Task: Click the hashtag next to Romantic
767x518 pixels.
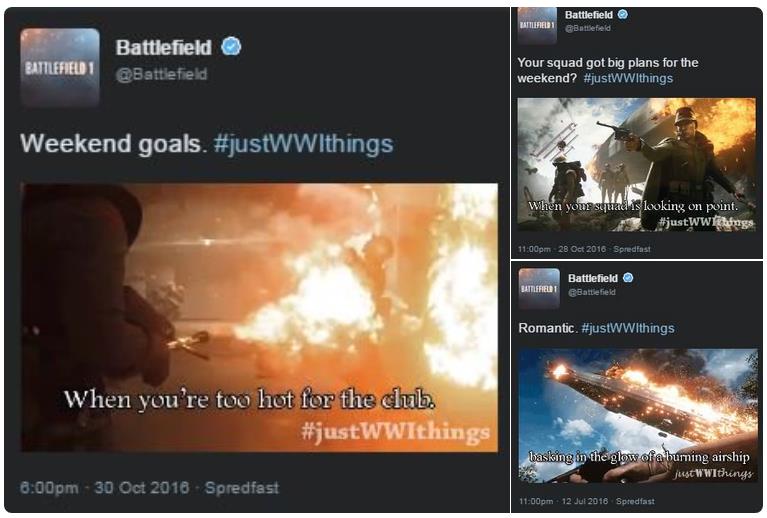Action: point(628,328)
